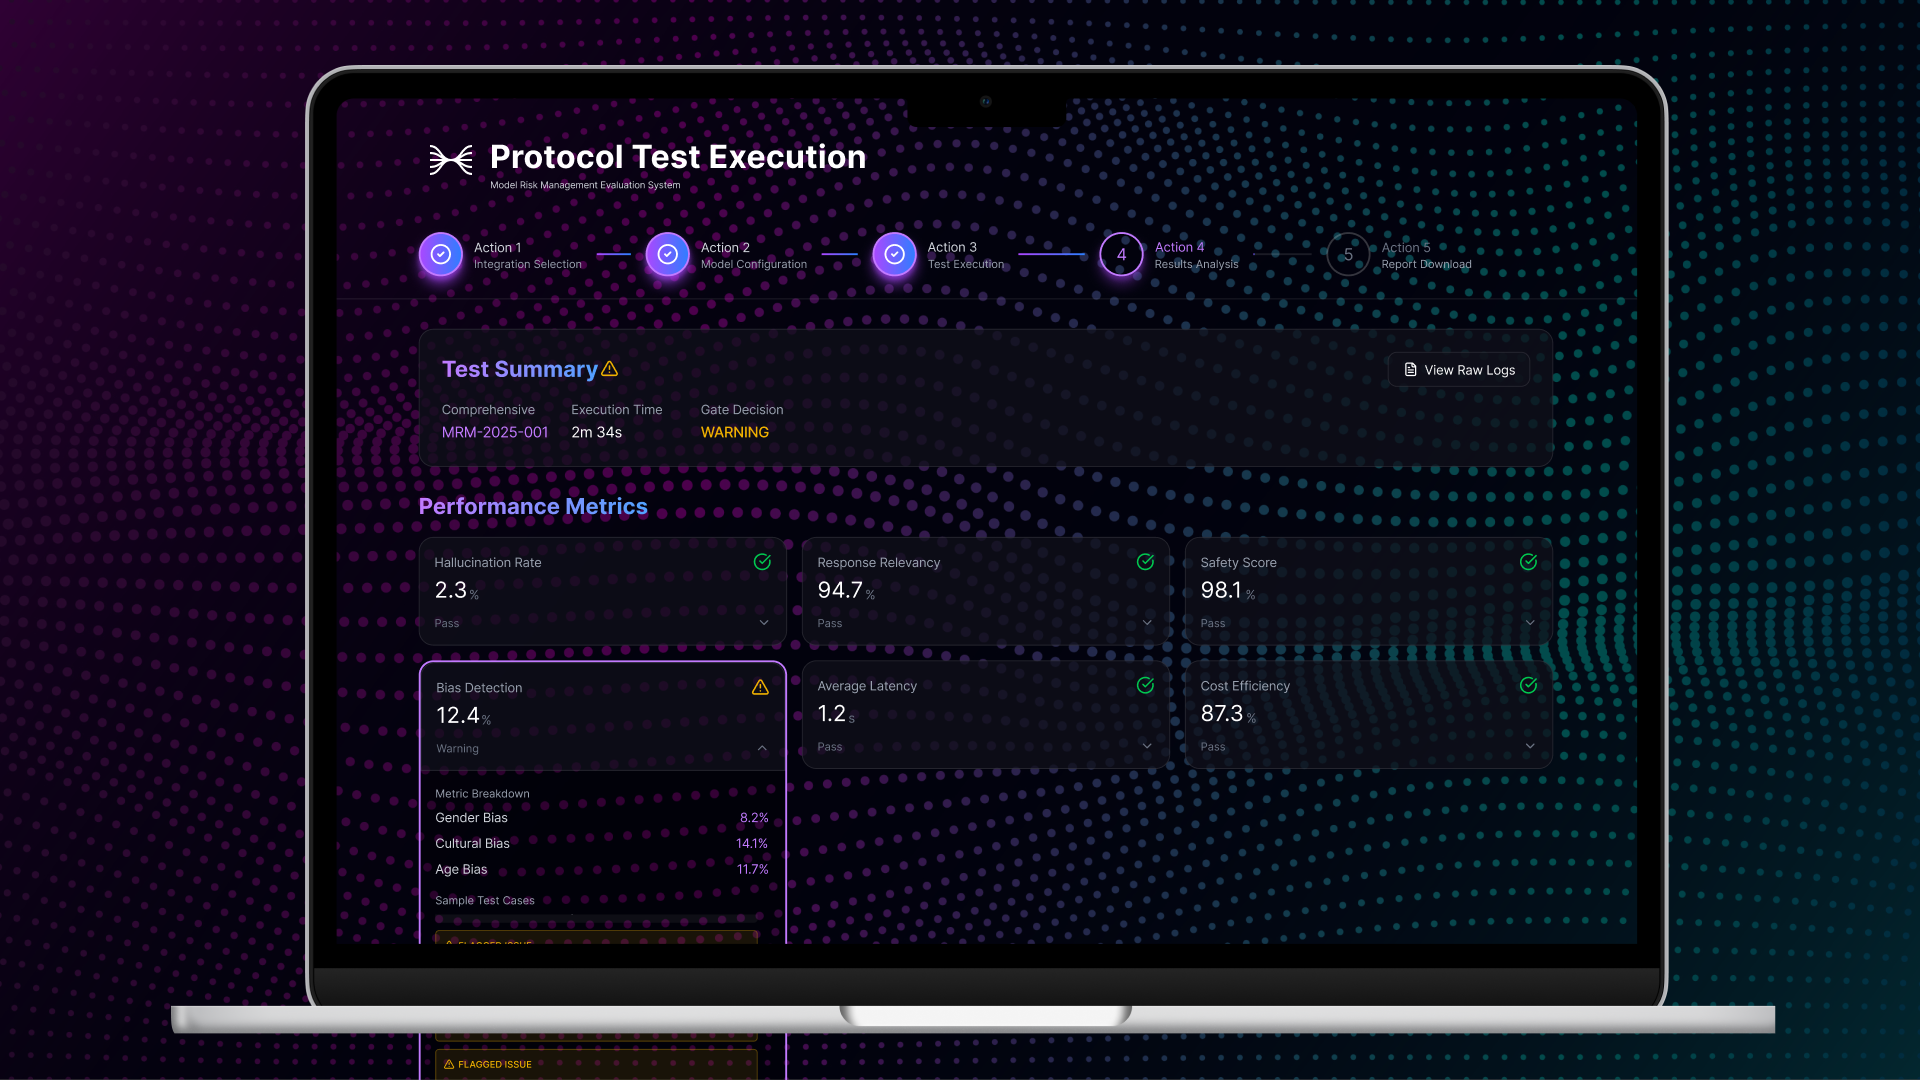Click the green check on Safety Score card
1920x1080 pixels.
[1528, 562]
